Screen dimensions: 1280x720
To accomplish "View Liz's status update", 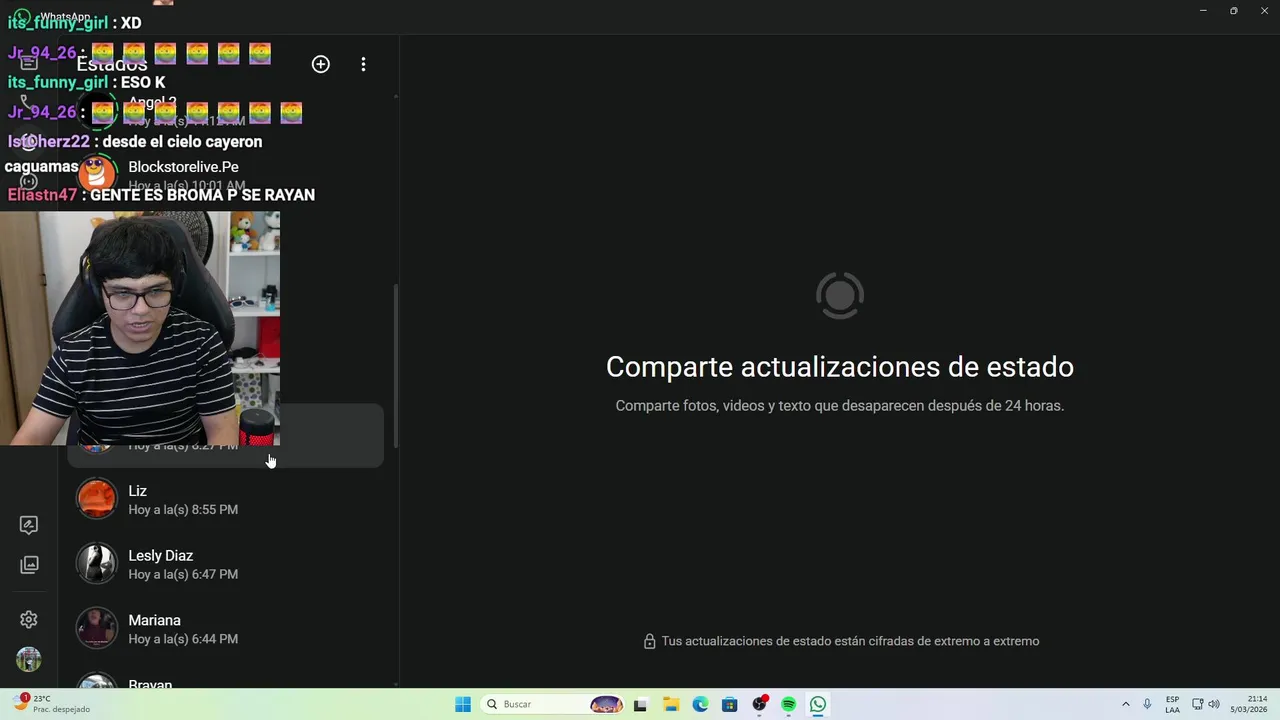I will point(226,499).
